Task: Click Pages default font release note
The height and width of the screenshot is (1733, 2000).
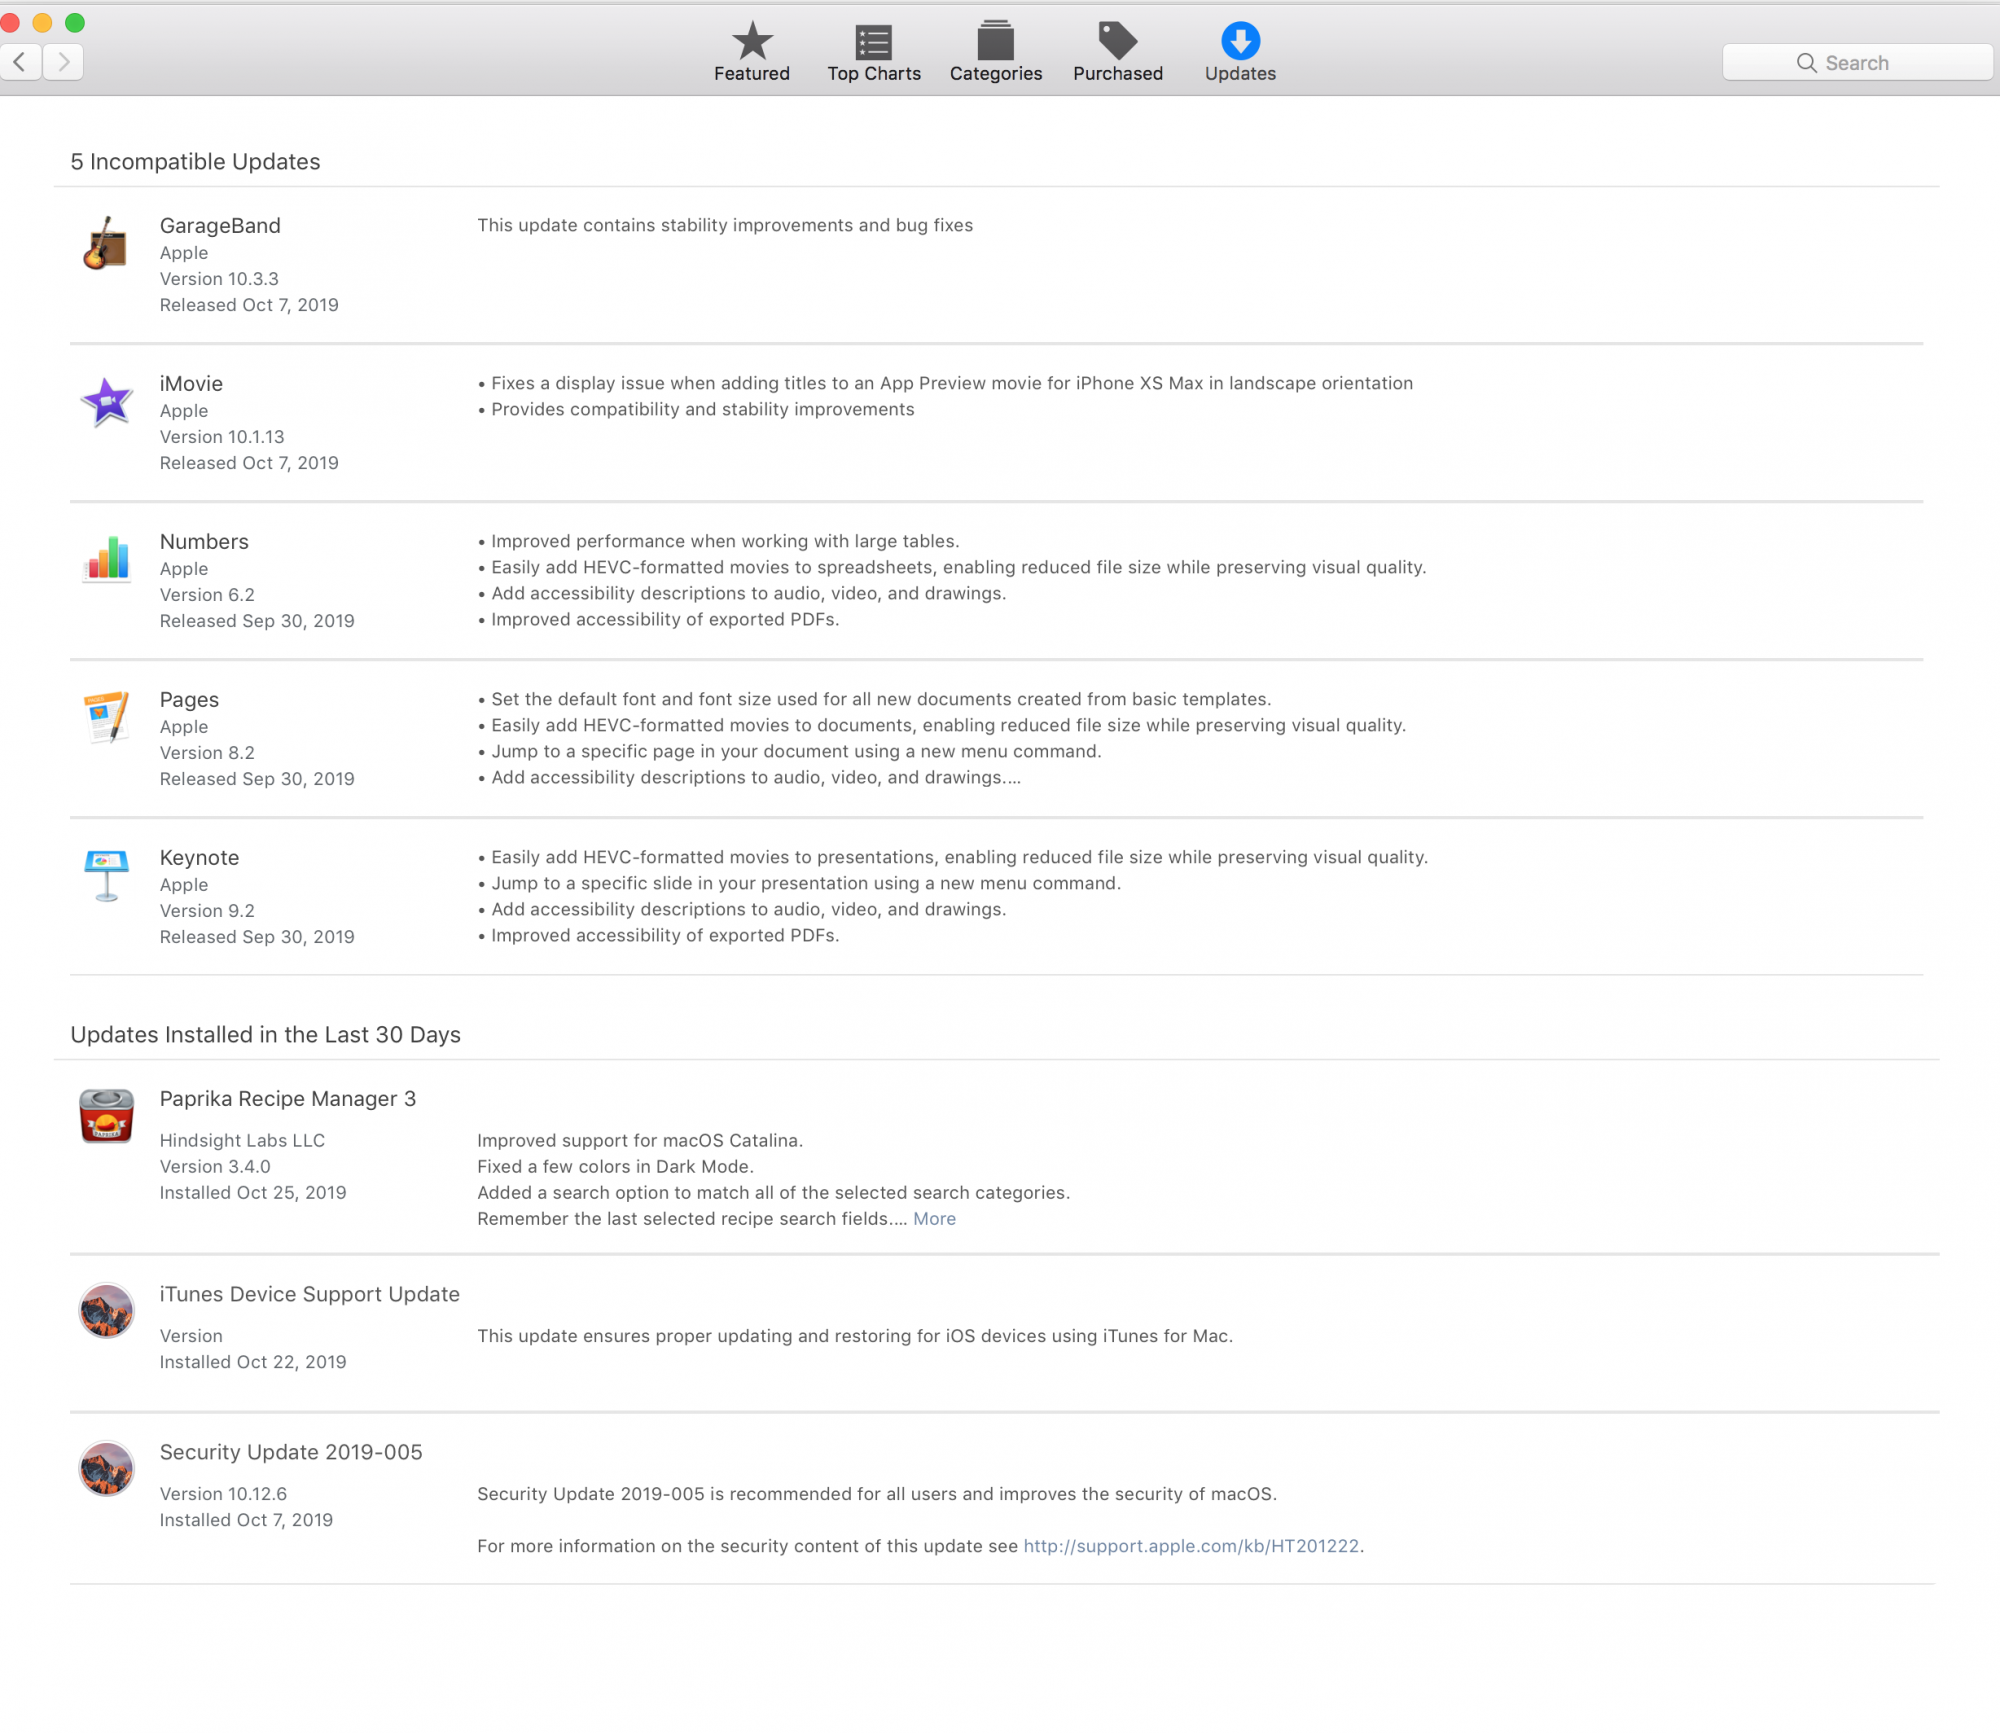Action: [874, 700]
